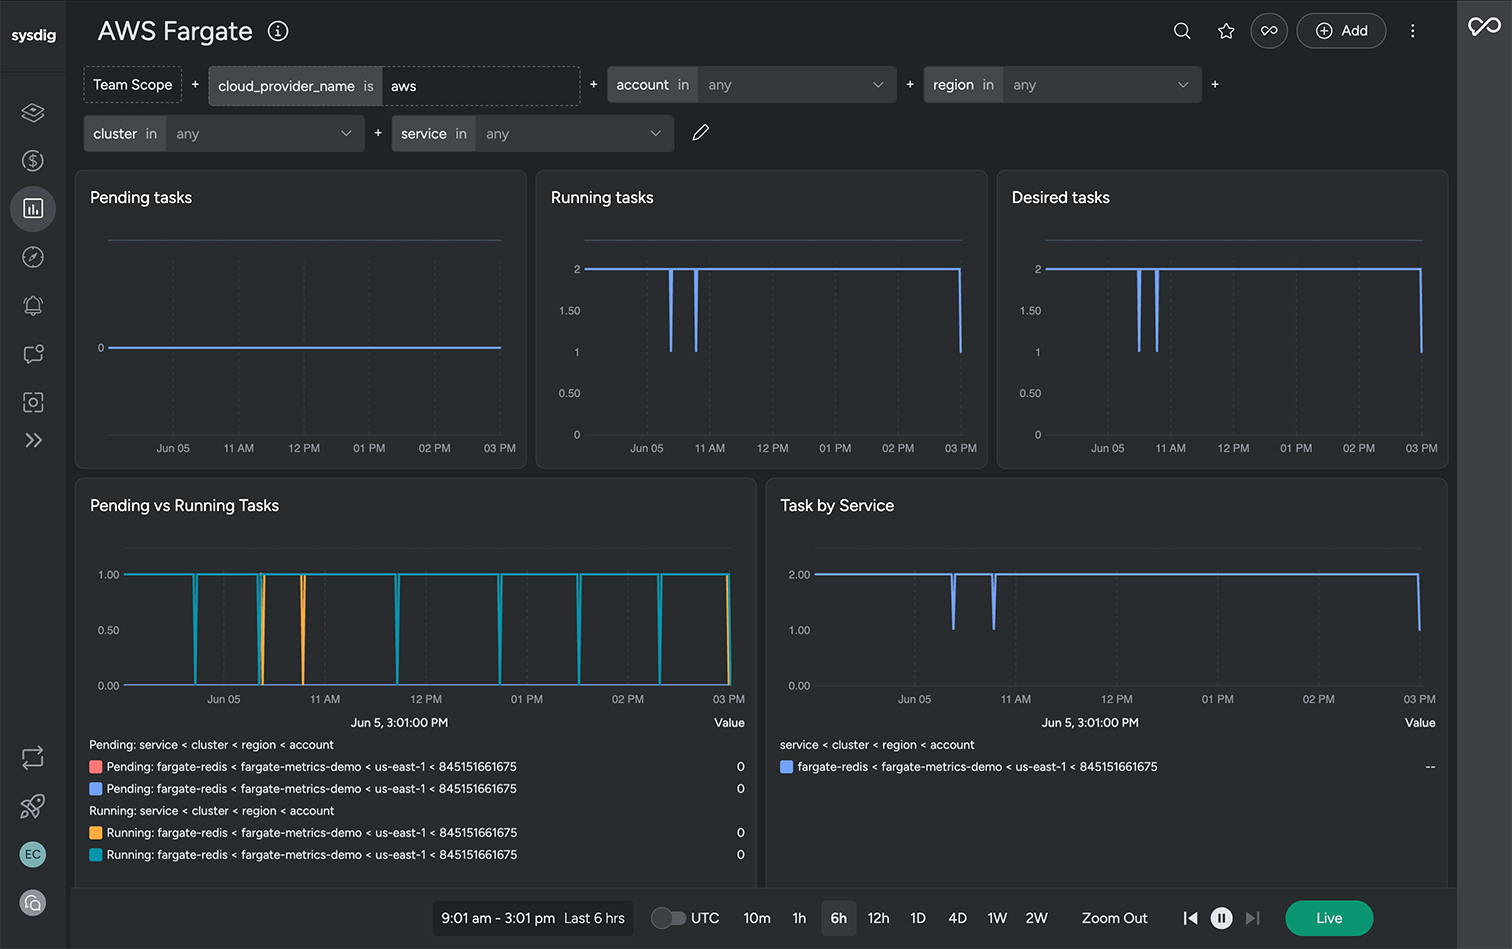Screen dimensions: 1512x949
Task: Click the Pending tasks panel title
Action: tap(141, 198)
